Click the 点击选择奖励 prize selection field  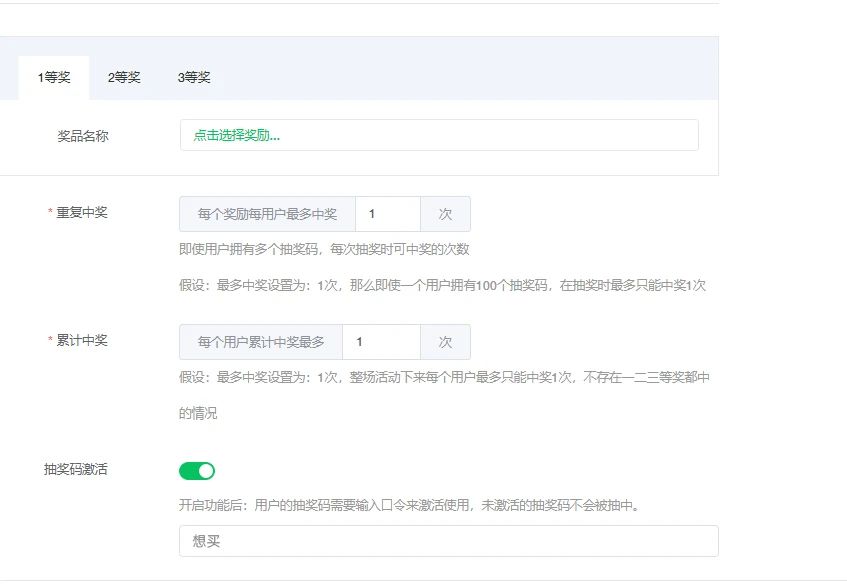tap(438, 136)
